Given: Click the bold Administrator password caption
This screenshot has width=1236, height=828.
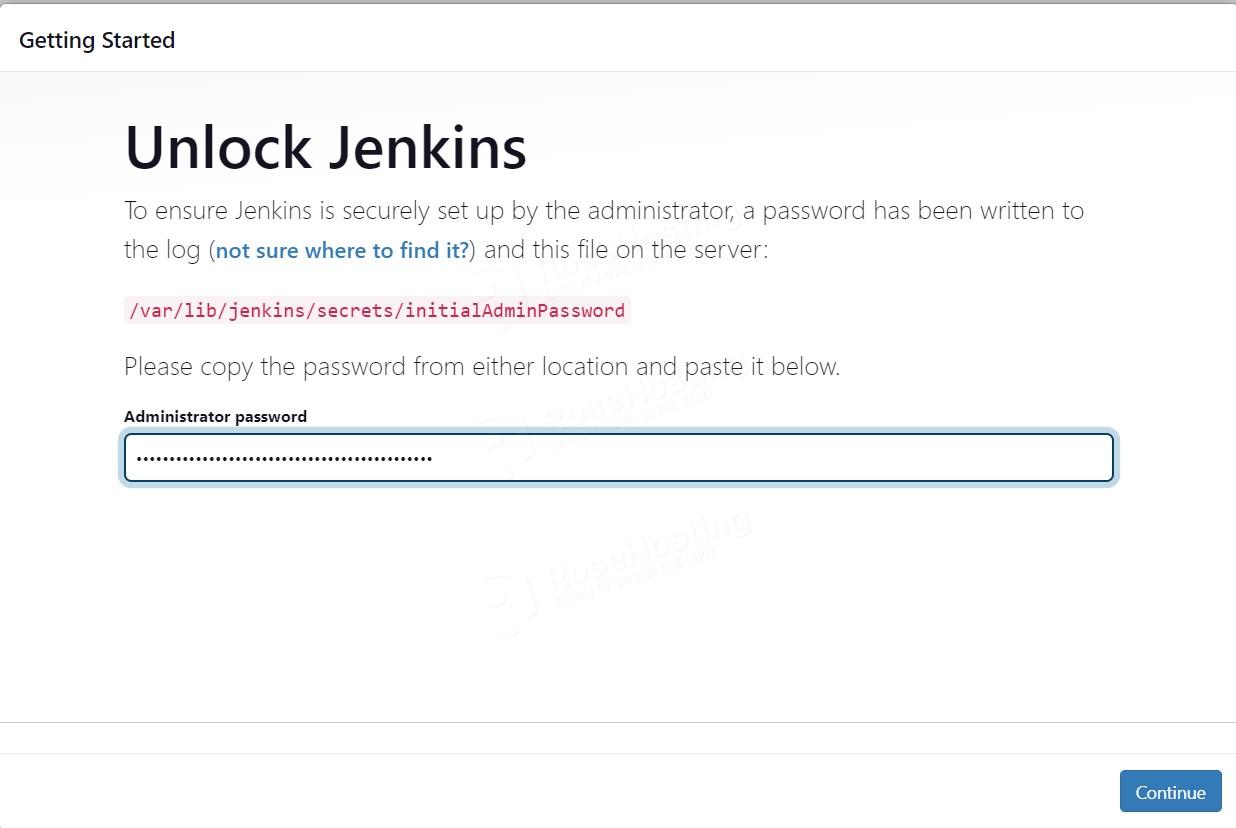Looking at the screenshot, I should pyautogui.click(x=215, y=416).
